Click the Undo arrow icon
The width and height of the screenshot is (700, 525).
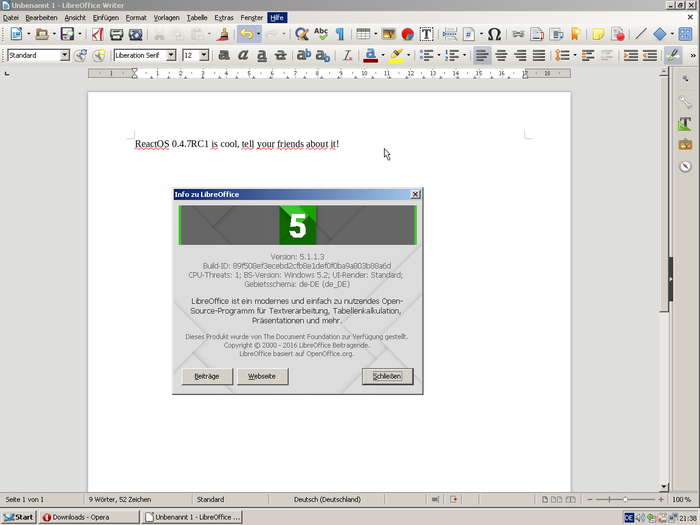(245, 34)
